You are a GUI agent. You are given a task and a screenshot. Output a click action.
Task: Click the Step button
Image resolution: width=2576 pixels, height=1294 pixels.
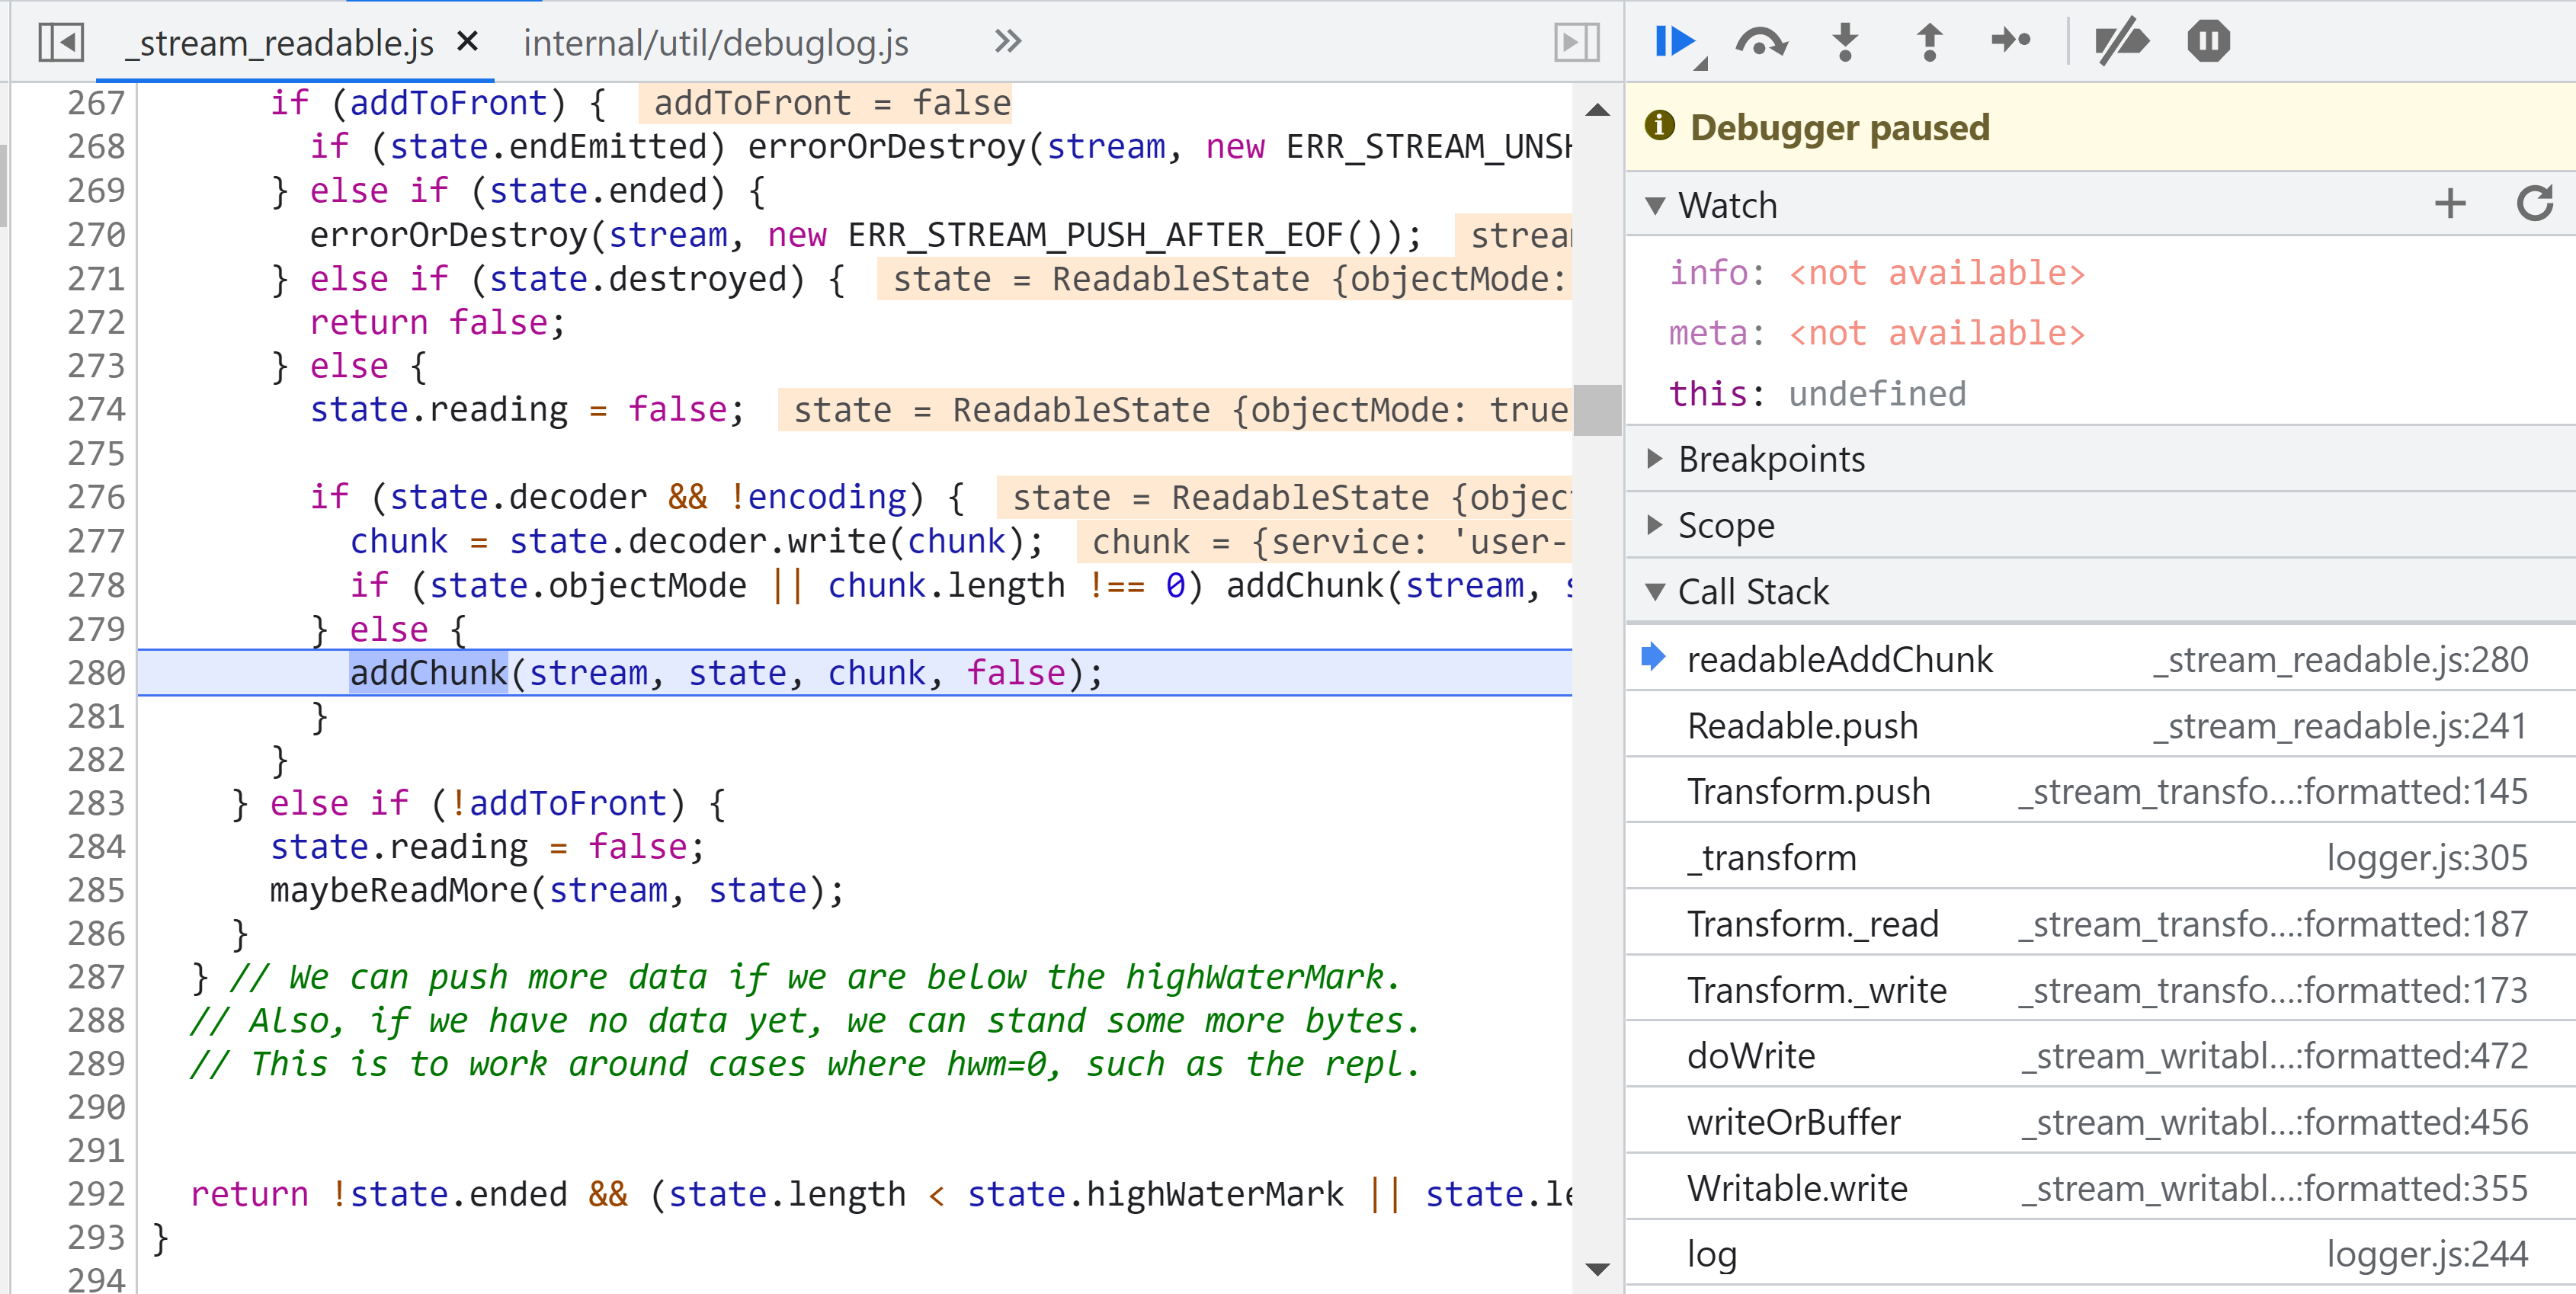(x=2010, y=42)
